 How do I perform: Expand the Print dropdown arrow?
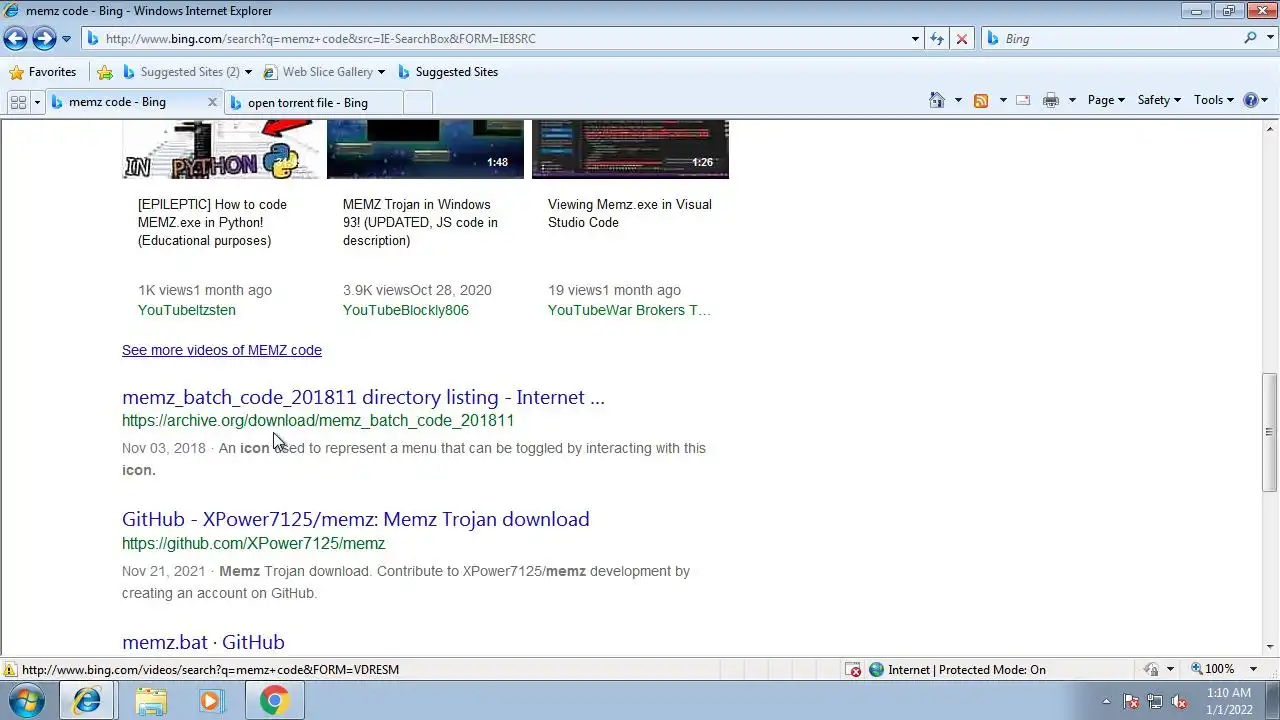coord(1072,100)
